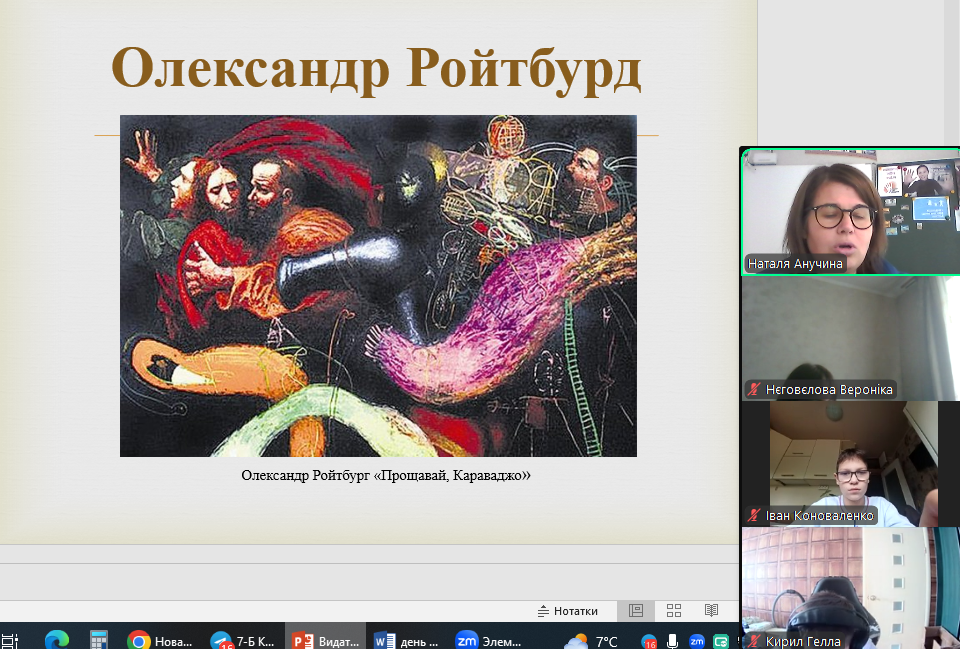Open the Calculator app from the taskbar
The image size is (960, 649).
[x=98, y=640]
